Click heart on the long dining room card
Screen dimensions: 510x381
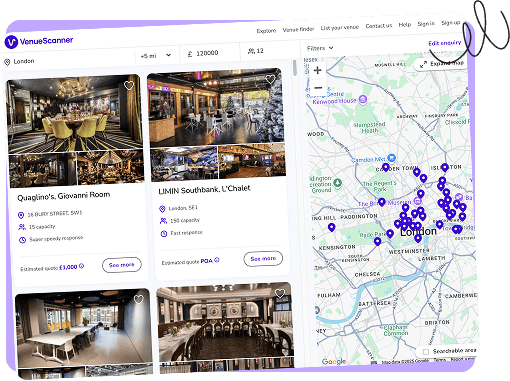[280, 293]
